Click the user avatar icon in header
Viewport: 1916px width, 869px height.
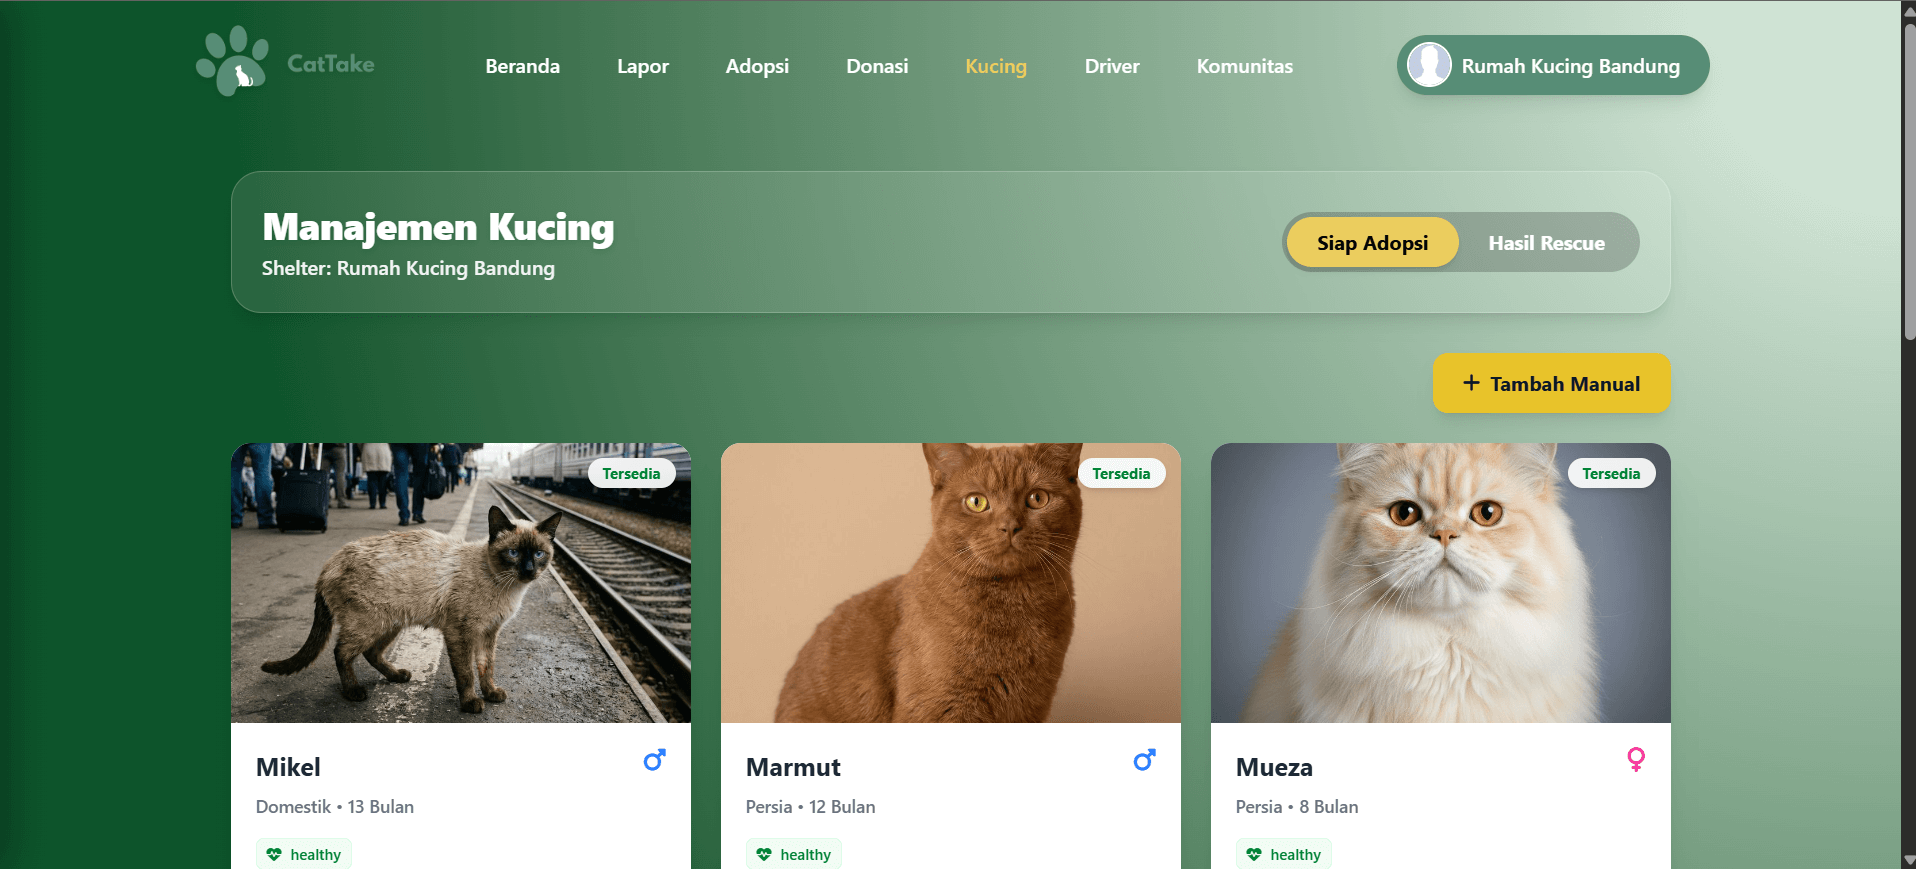click(x=1429, y=65)
